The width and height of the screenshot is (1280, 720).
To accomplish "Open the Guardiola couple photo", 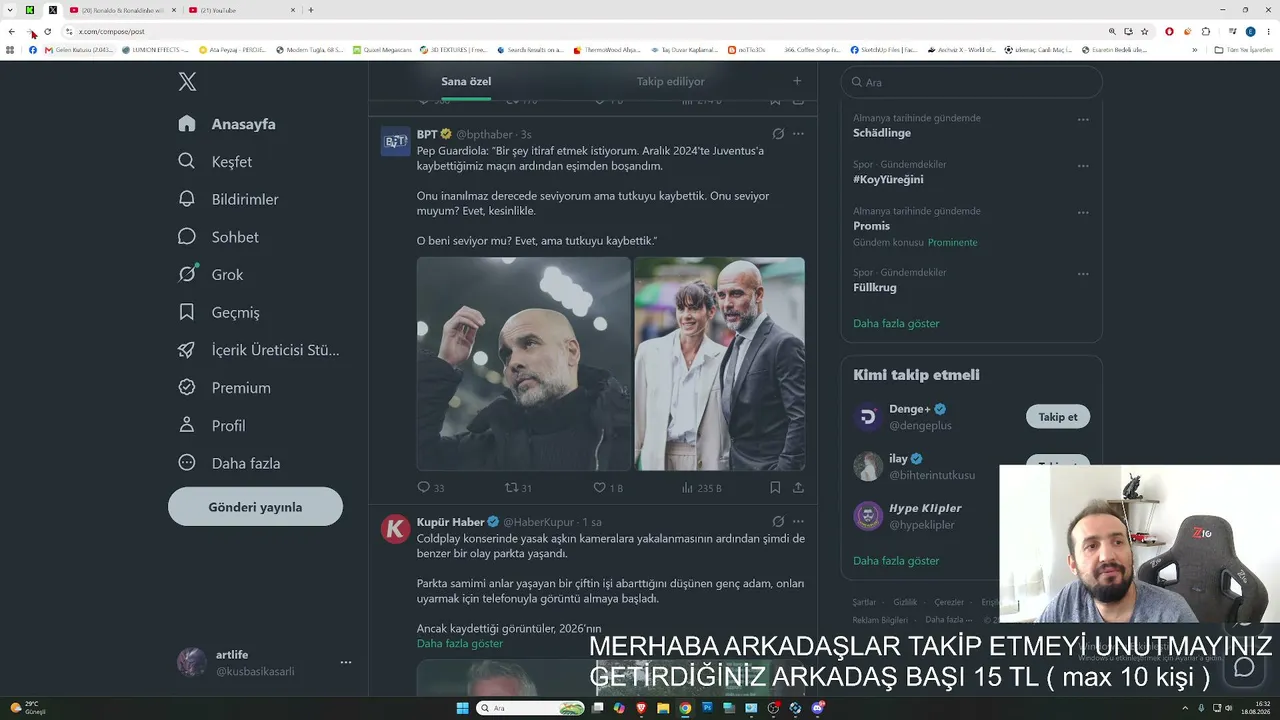I will point(720,364).
